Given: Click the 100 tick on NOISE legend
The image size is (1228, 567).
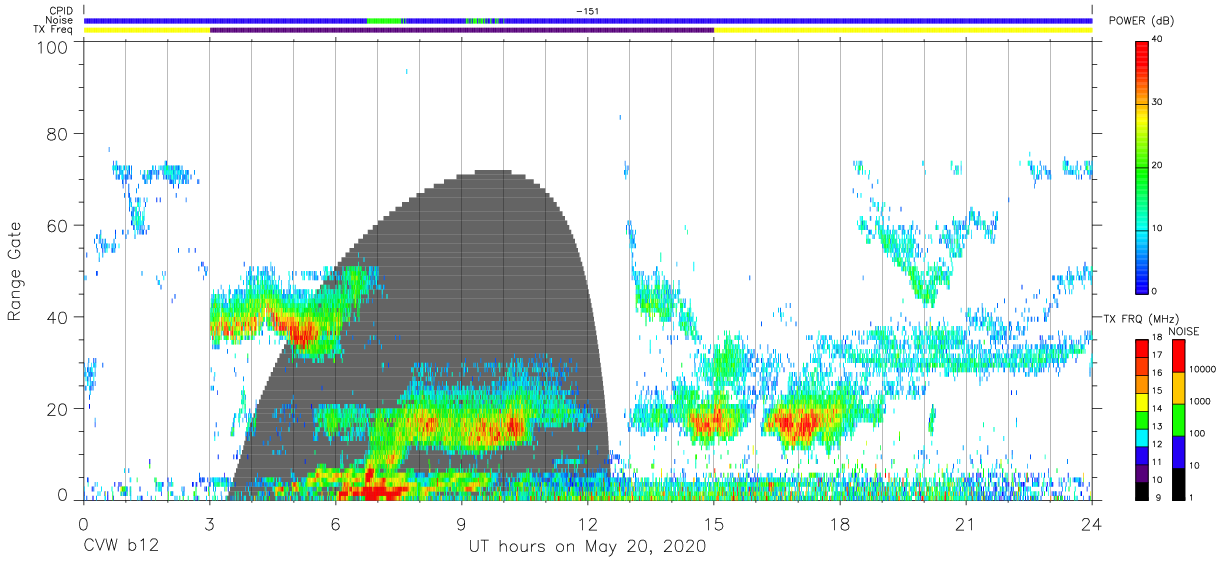Looking at the screenshot, I should 1195,433.
